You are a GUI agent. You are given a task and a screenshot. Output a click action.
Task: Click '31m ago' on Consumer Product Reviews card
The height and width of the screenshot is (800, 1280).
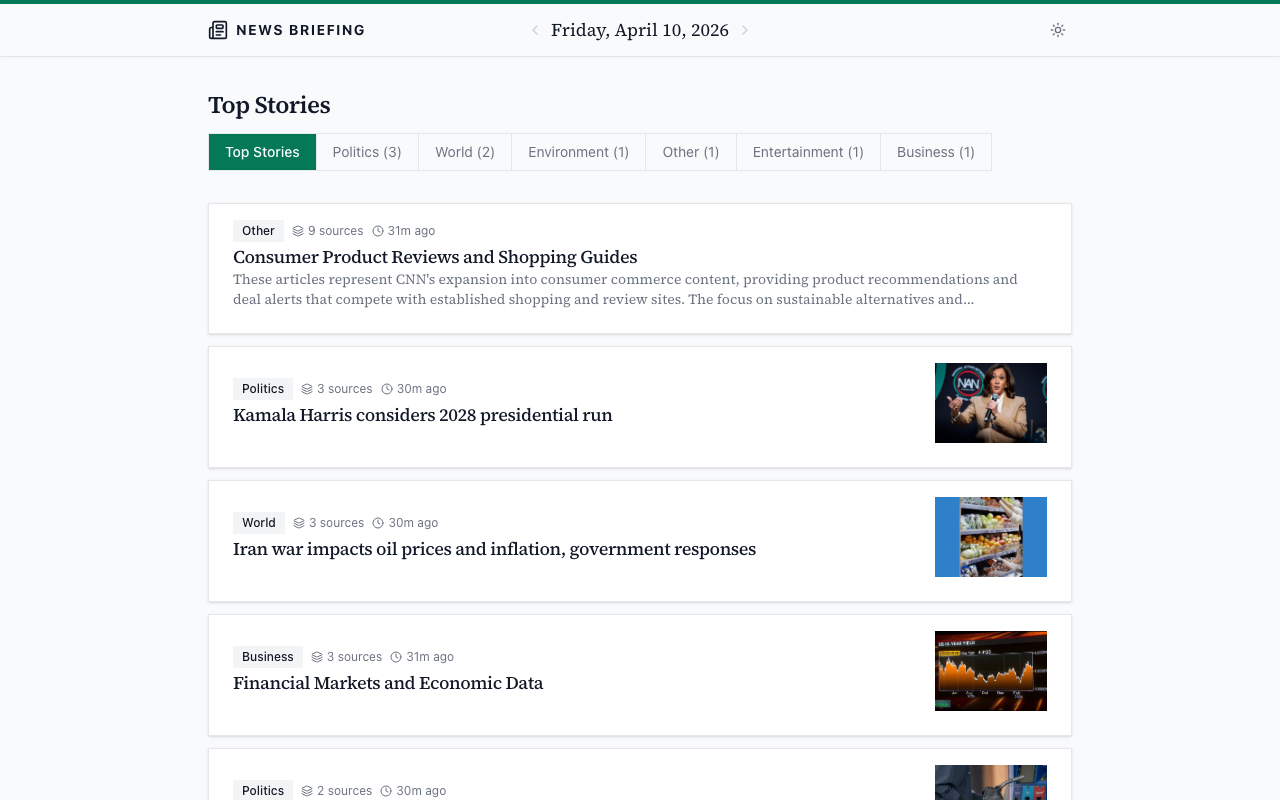click(x=411, y=231)
